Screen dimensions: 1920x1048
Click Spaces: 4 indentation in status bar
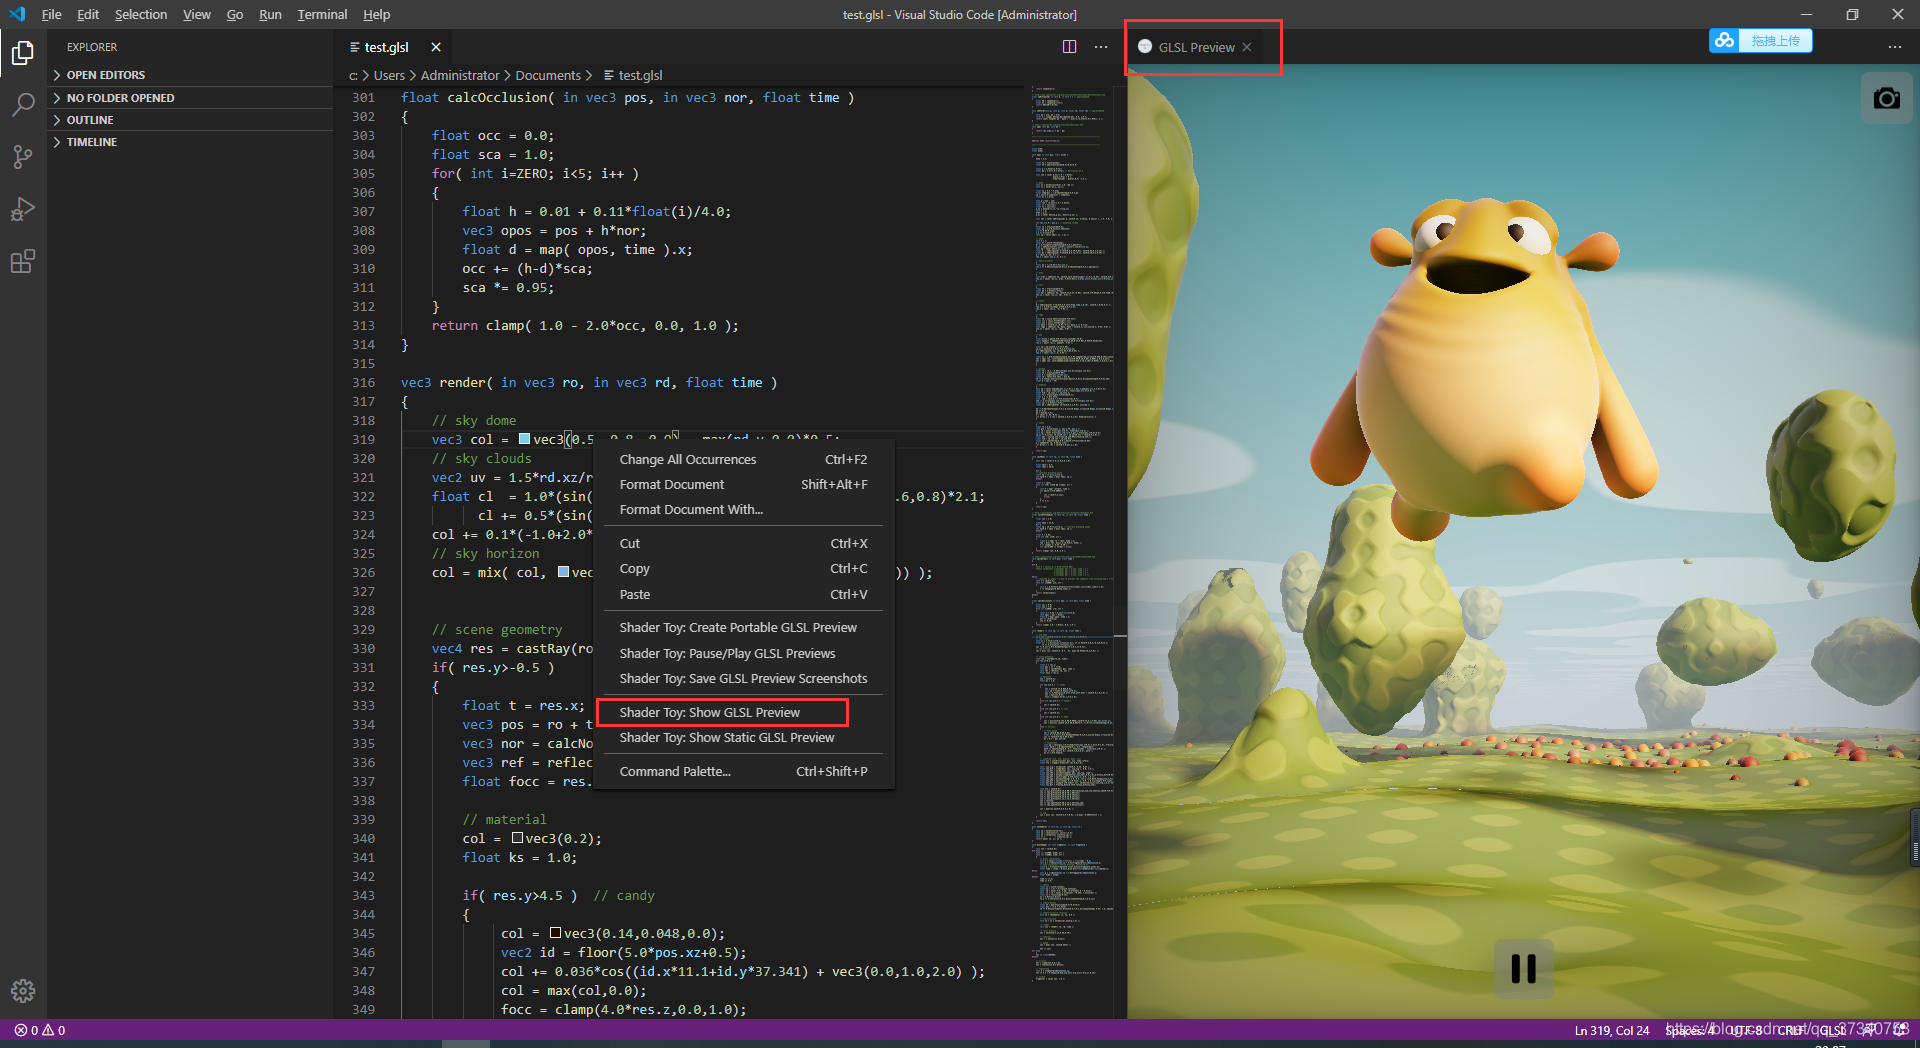pos(1690,1031)
